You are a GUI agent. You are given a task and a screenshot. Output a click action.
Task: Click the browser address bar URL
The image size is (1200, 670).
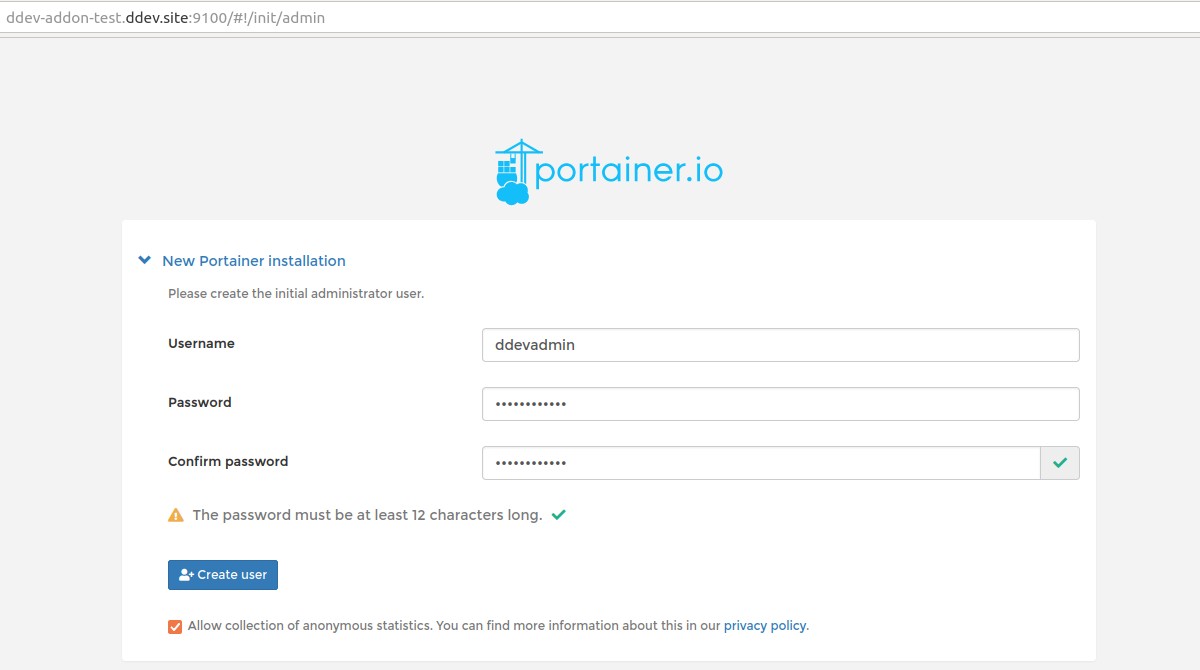(165, 17)
